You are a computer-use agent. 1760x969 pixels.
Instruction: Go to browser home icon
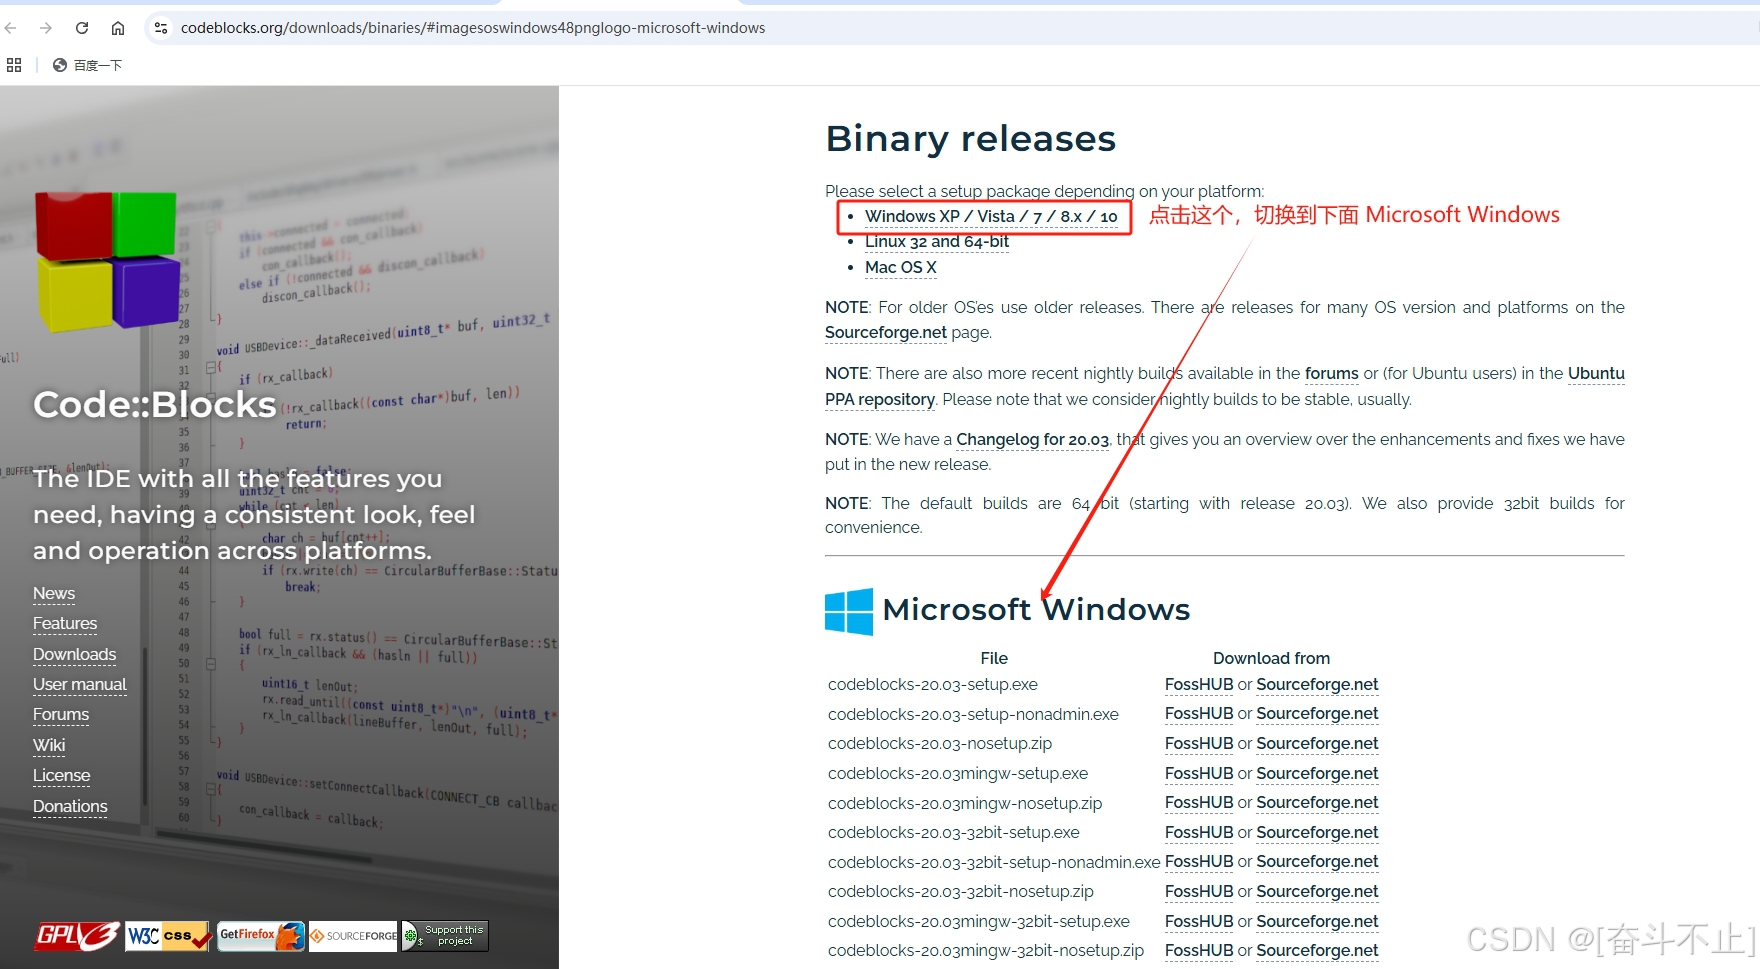click(118, 28)
